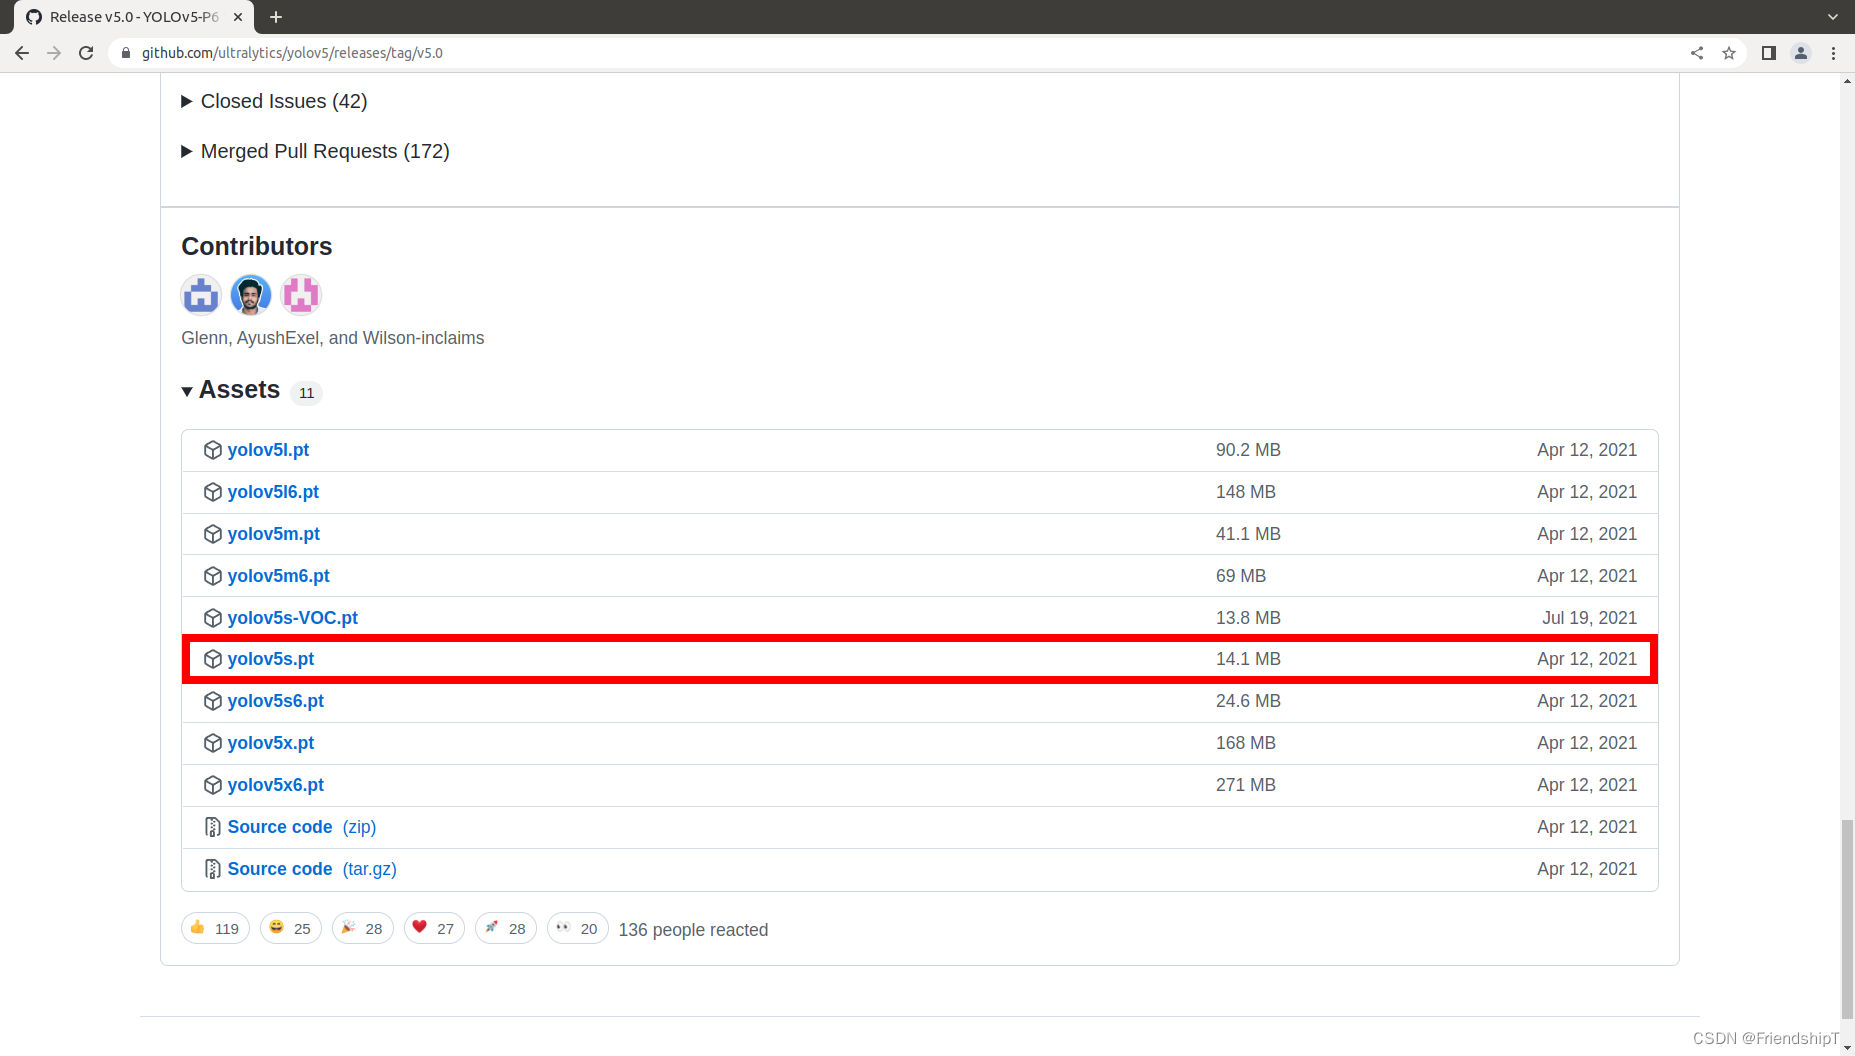
Task: Click the page vertical scrollbar thumb
Action: [x=1847, y=918]
